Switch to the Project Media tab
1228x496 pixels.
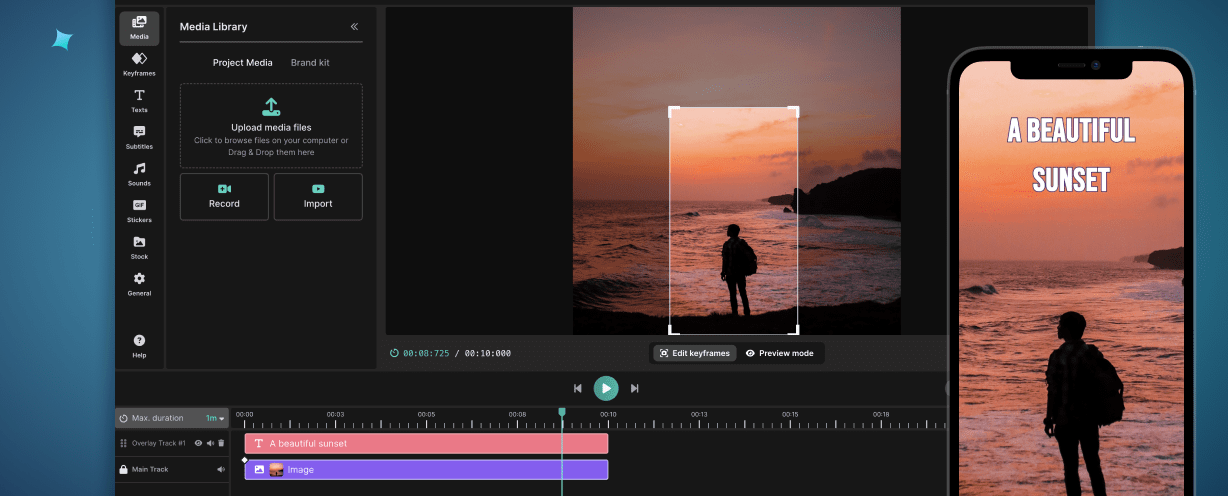[243, 63]
